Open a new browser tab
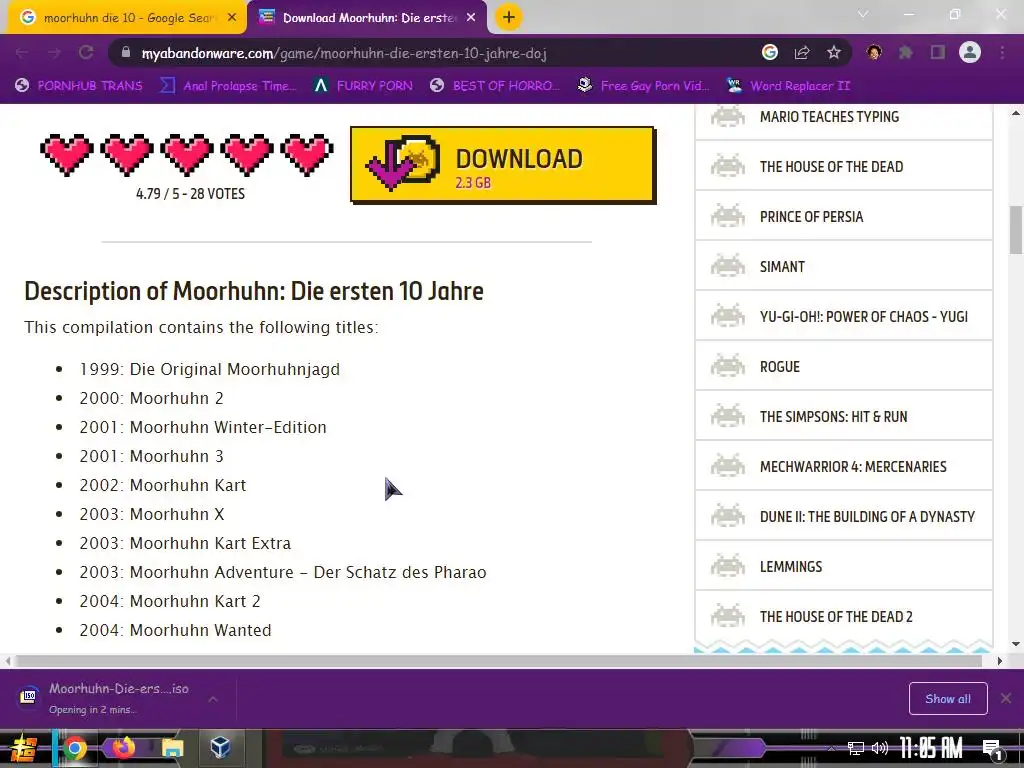This screenshot has width=1024, height=768. click(x=509, y=17)
